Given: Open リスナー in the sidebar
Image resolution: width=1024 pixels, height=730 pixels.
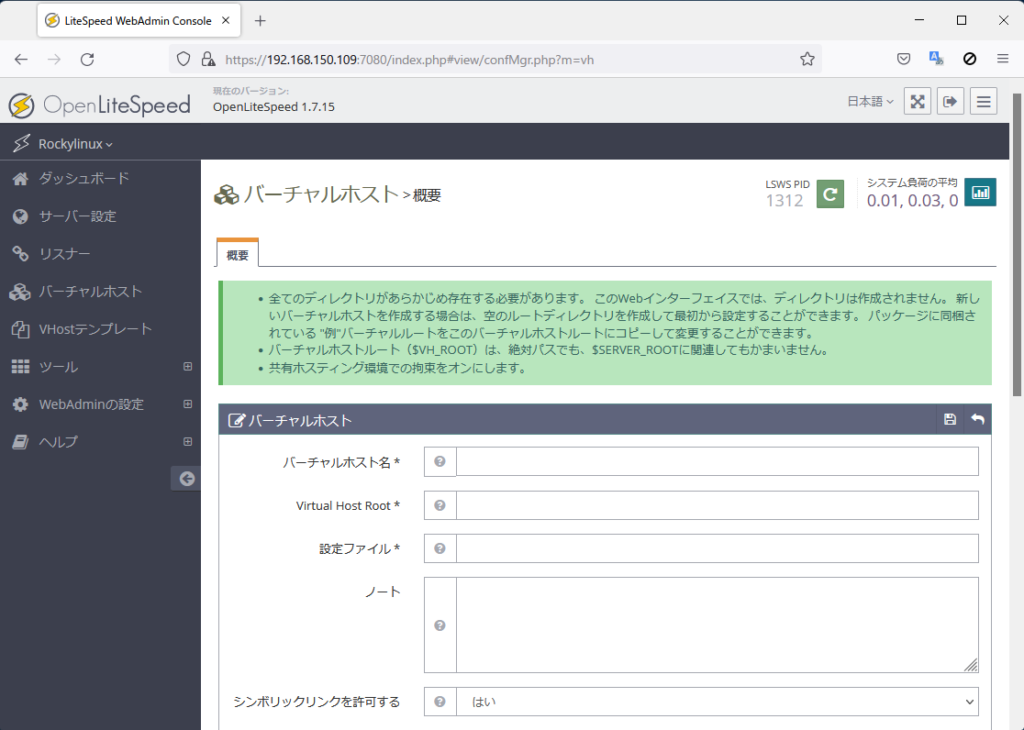Looking at the screenshot, I should [x=64, y=254].
